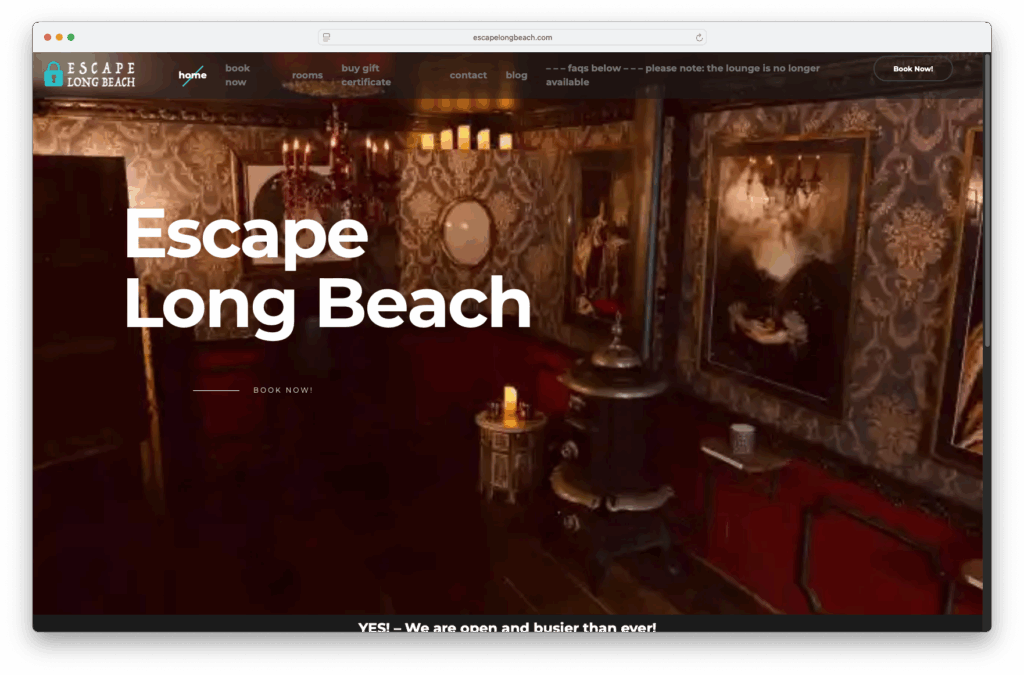Viewport: 1024px width, 675px height.
Task: Reload the page with the refresh icon
Action: (x=699, y=38)
